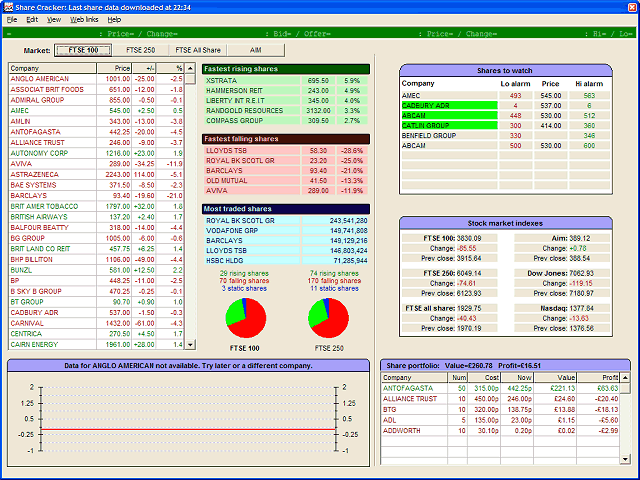This screenshot has height=480, width=640.
Task: Click the FTSE 250 pie chart
Action: click(329, 318)
